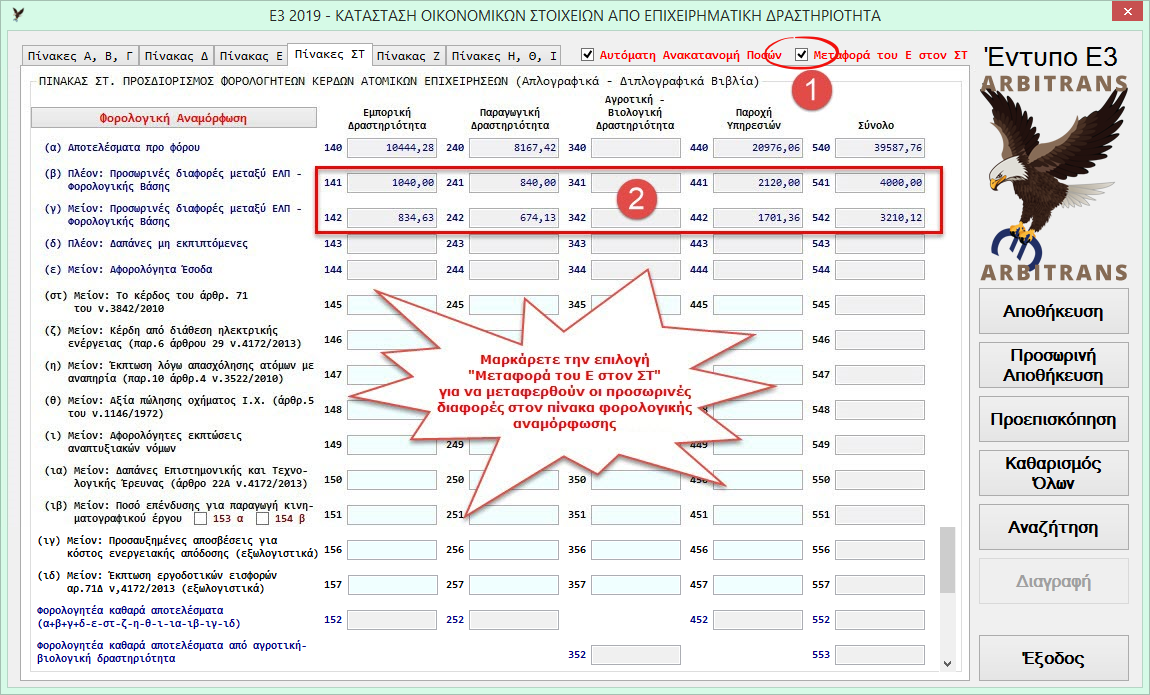Viewport: 1150px width, 695px height.
Task: Click field 140 value 10444,28
Action: click(392, 148)
